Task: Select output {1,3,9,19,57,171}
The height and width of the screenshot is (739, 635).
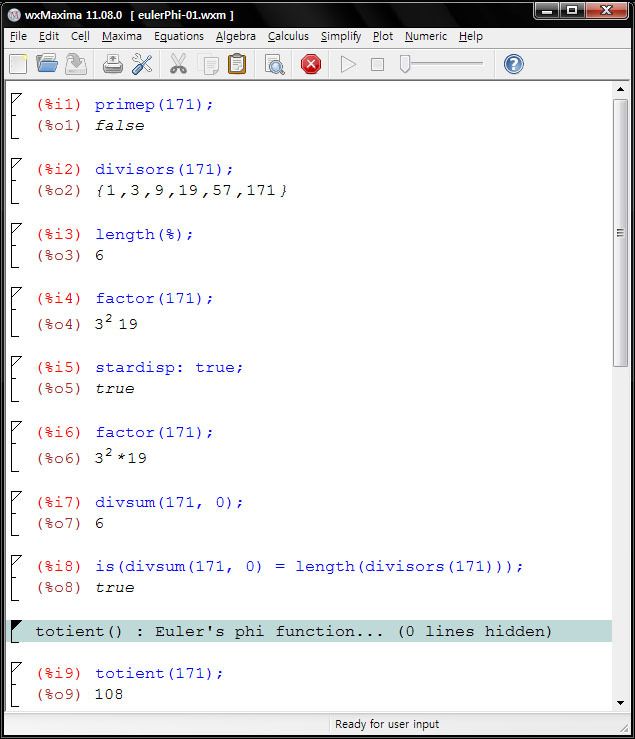Action: coord(191,190)
